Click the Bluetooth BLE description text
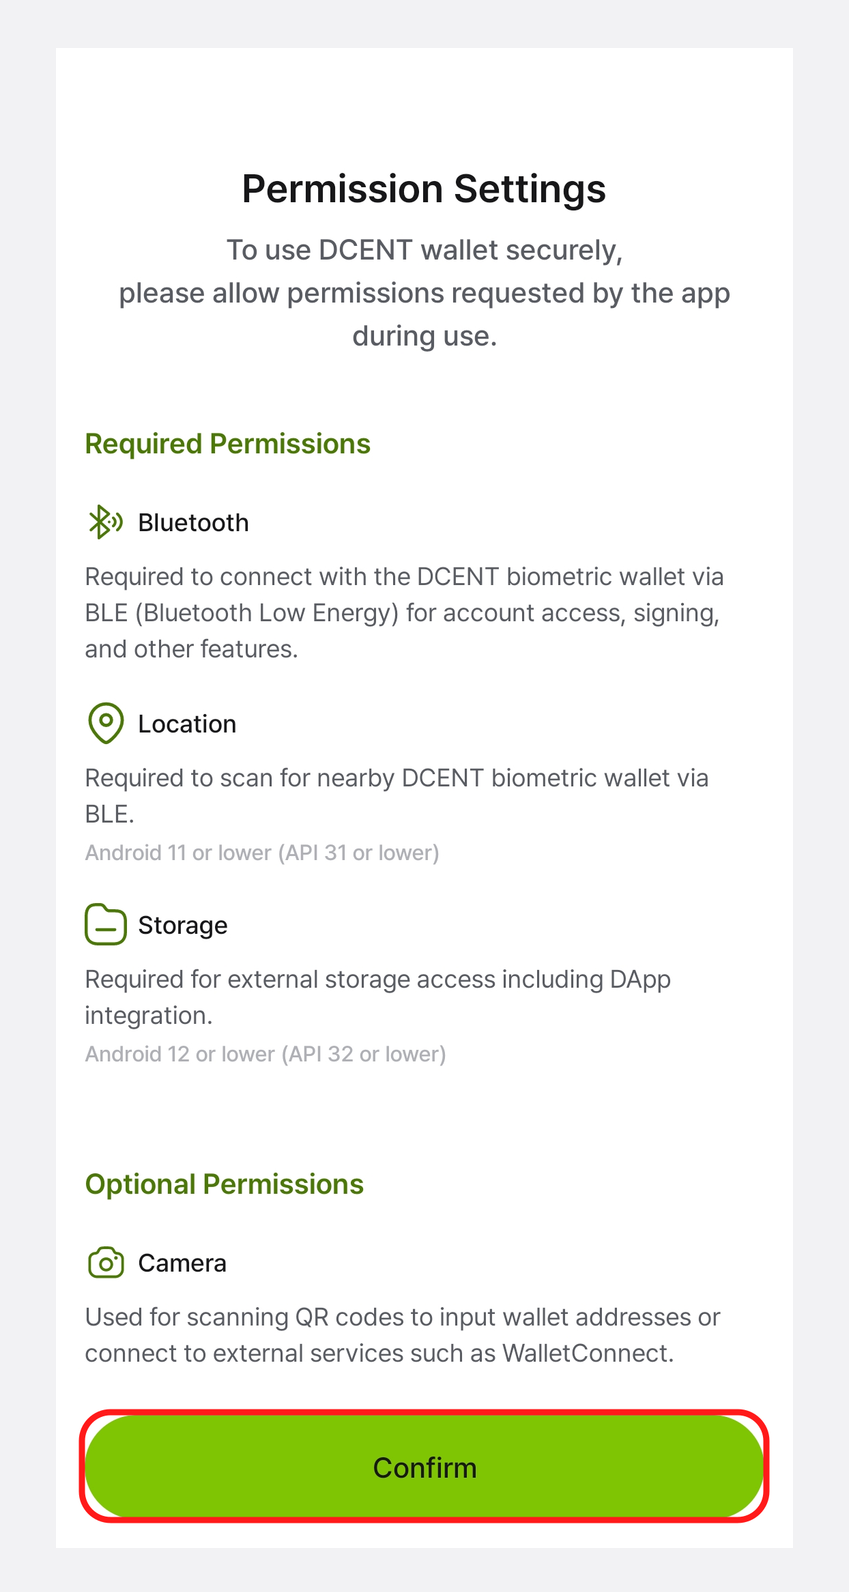Viewport: 849px width, 1592px height. point(404,613)
